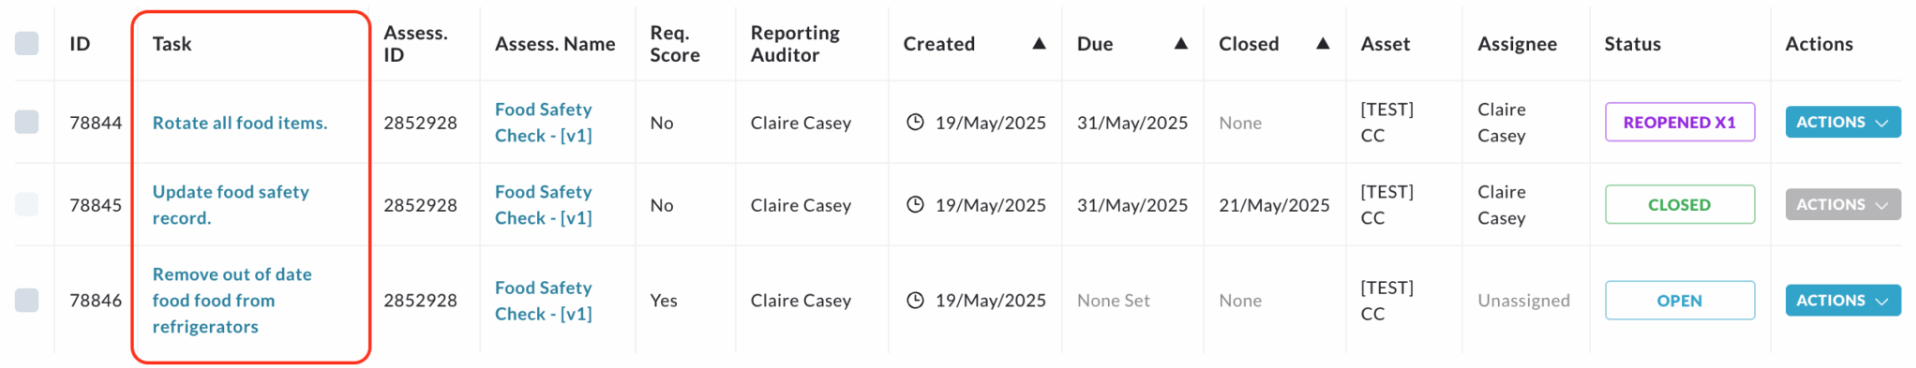Screen dimensions: 1916x368
Task: Open 'Rotate all food items.' task
Action: [240, 122]
